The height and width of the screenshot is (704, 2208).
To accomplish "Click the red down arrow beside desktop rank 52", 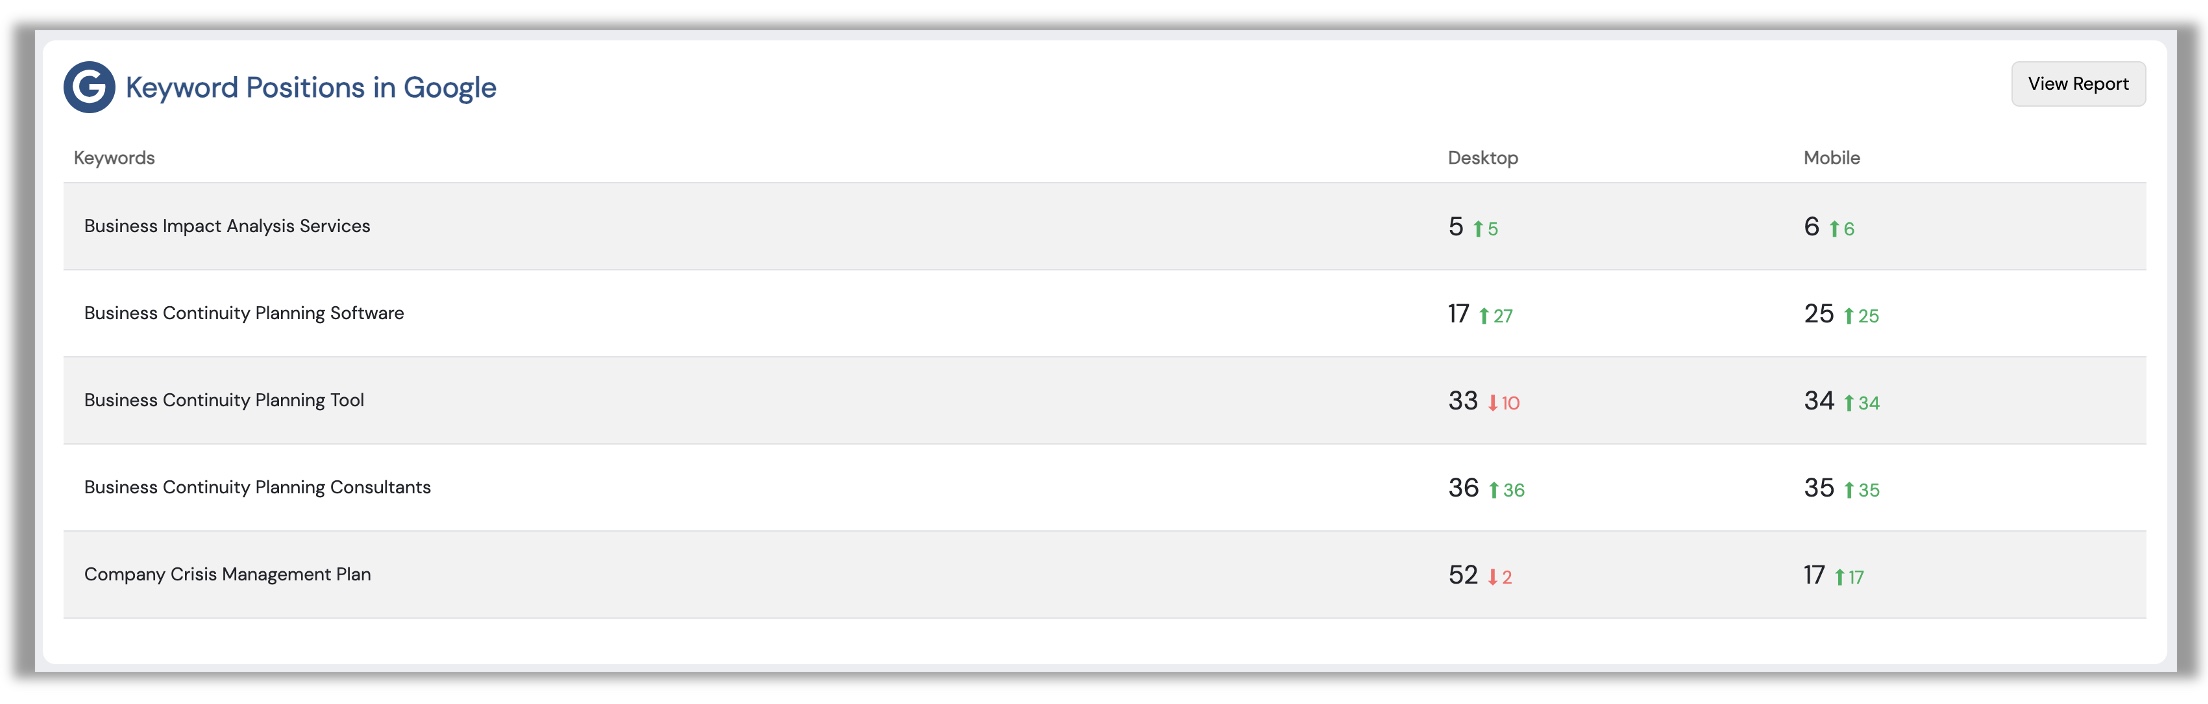I will [x=1493, y=577].
